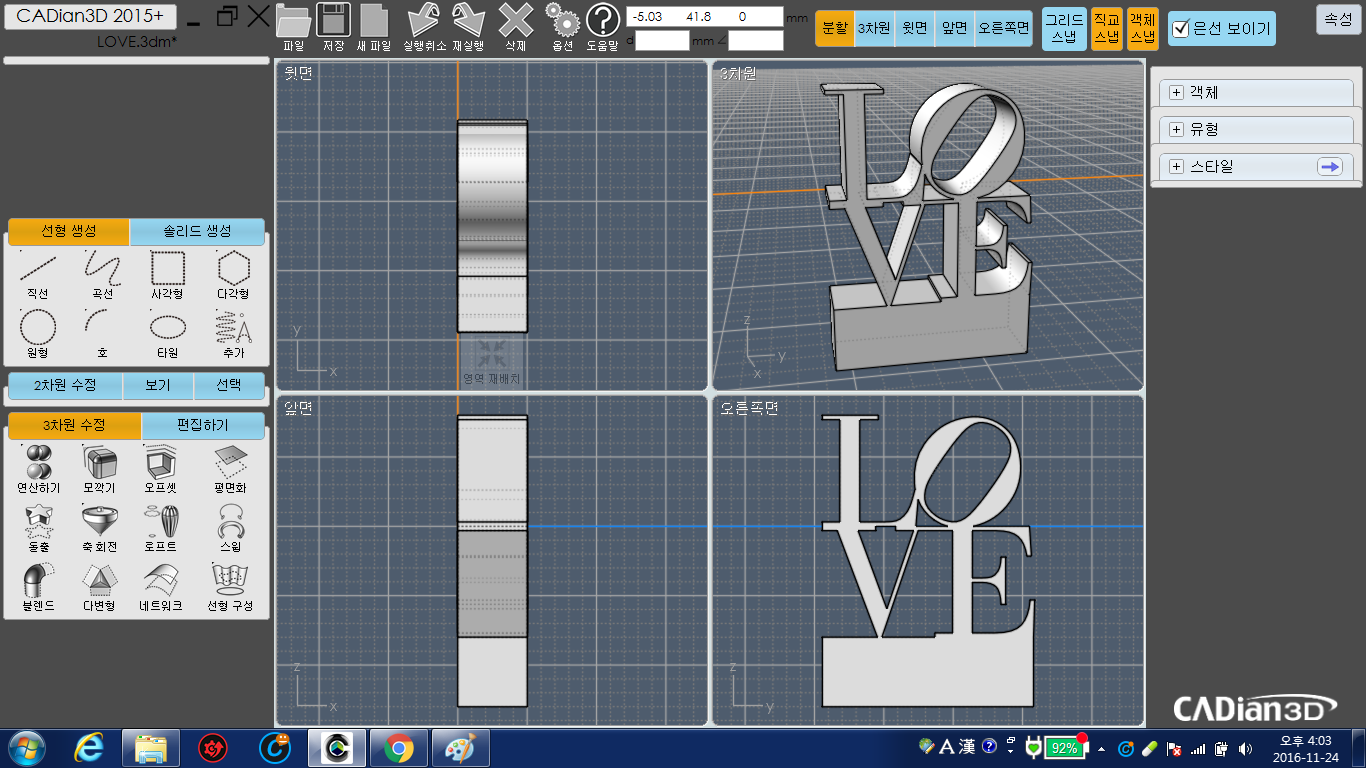Open Chrome from taskbar

398,747
